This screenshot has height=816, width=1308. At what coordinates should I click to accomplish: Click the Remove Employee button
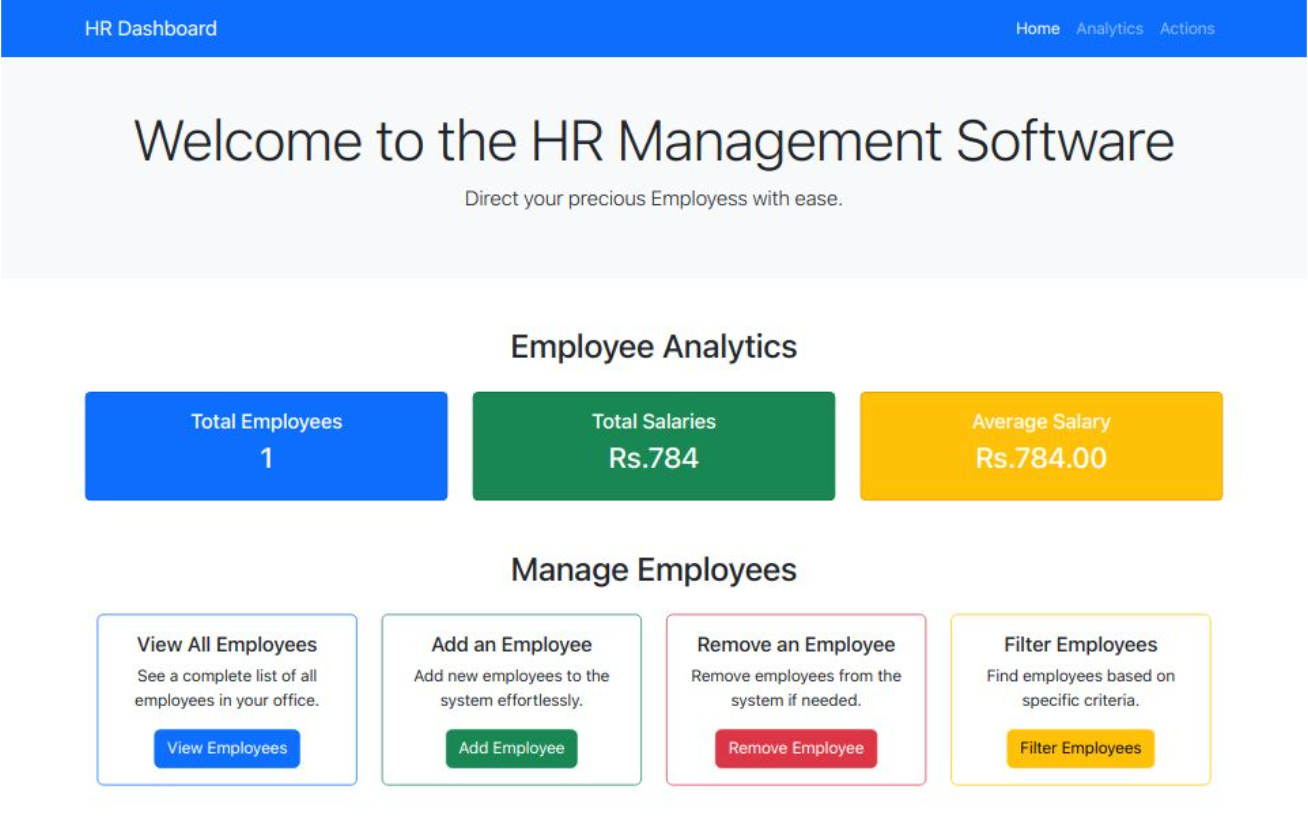point(796,748)
